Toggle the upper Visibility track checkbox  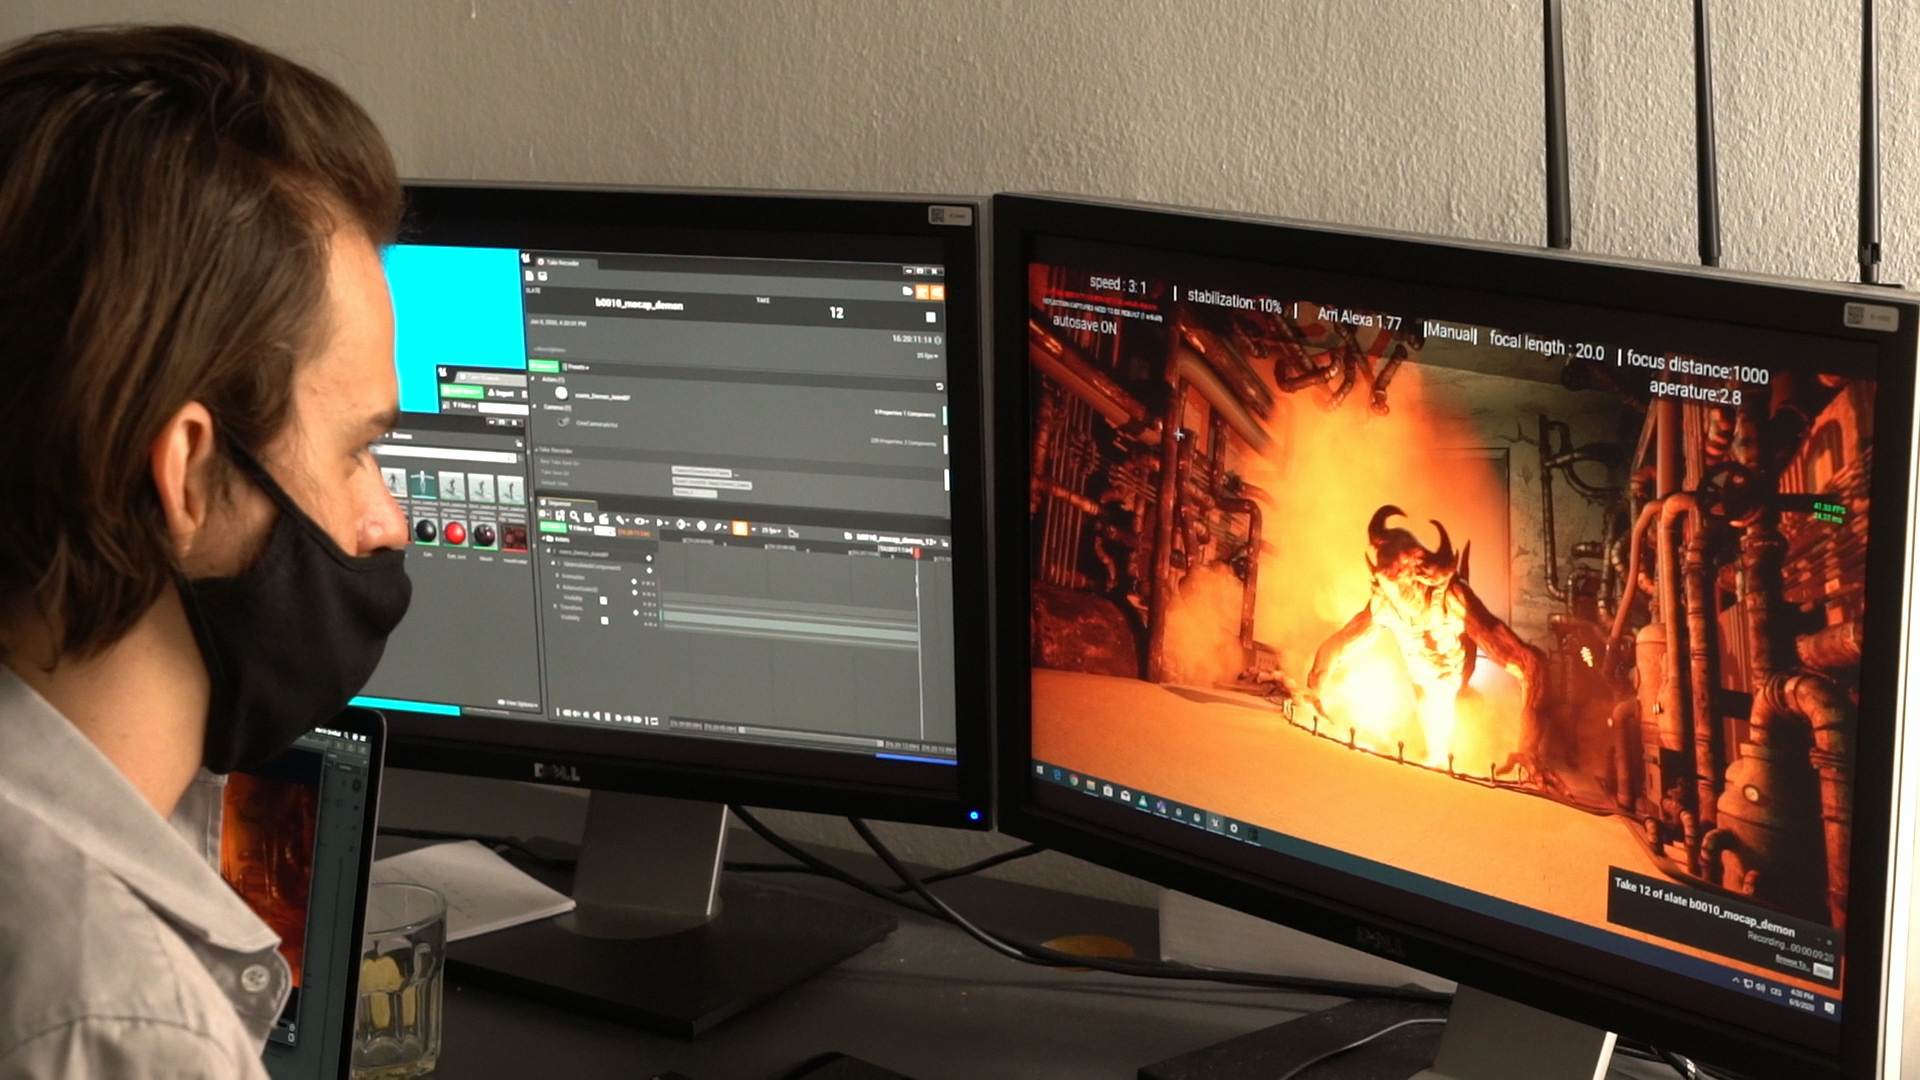pos(603,600)
